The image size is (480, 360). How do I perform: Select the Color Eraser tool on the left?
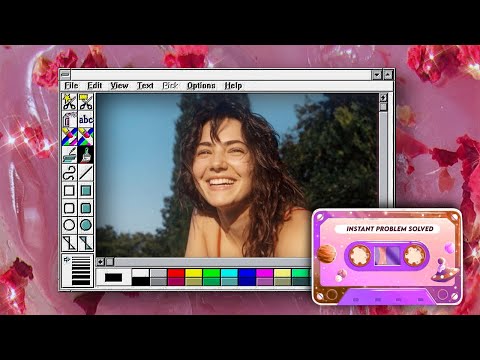(x=69, y=137)
